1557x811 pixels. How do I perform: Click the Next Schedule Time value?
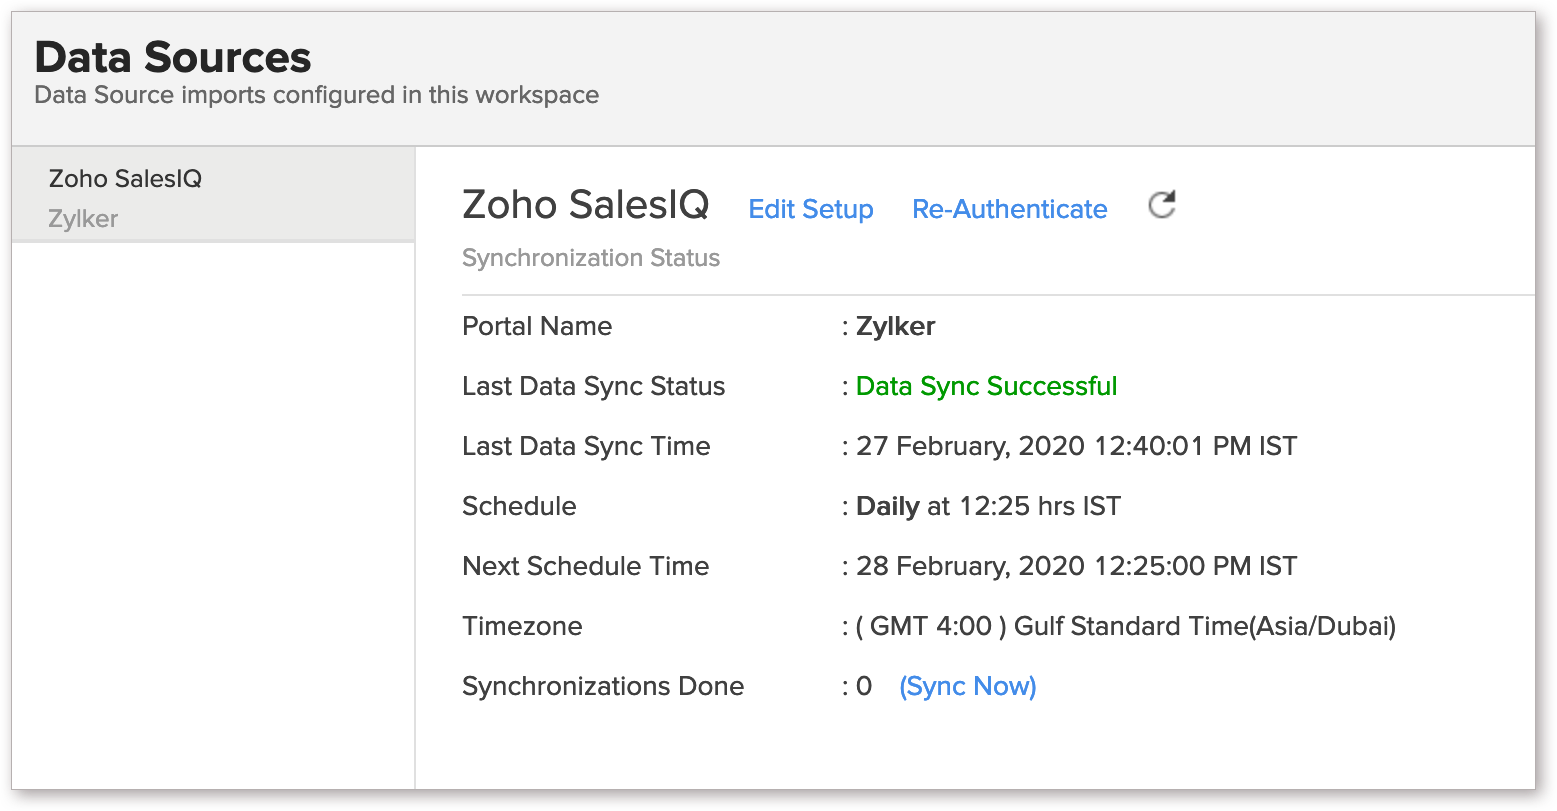pos(1076,566)
